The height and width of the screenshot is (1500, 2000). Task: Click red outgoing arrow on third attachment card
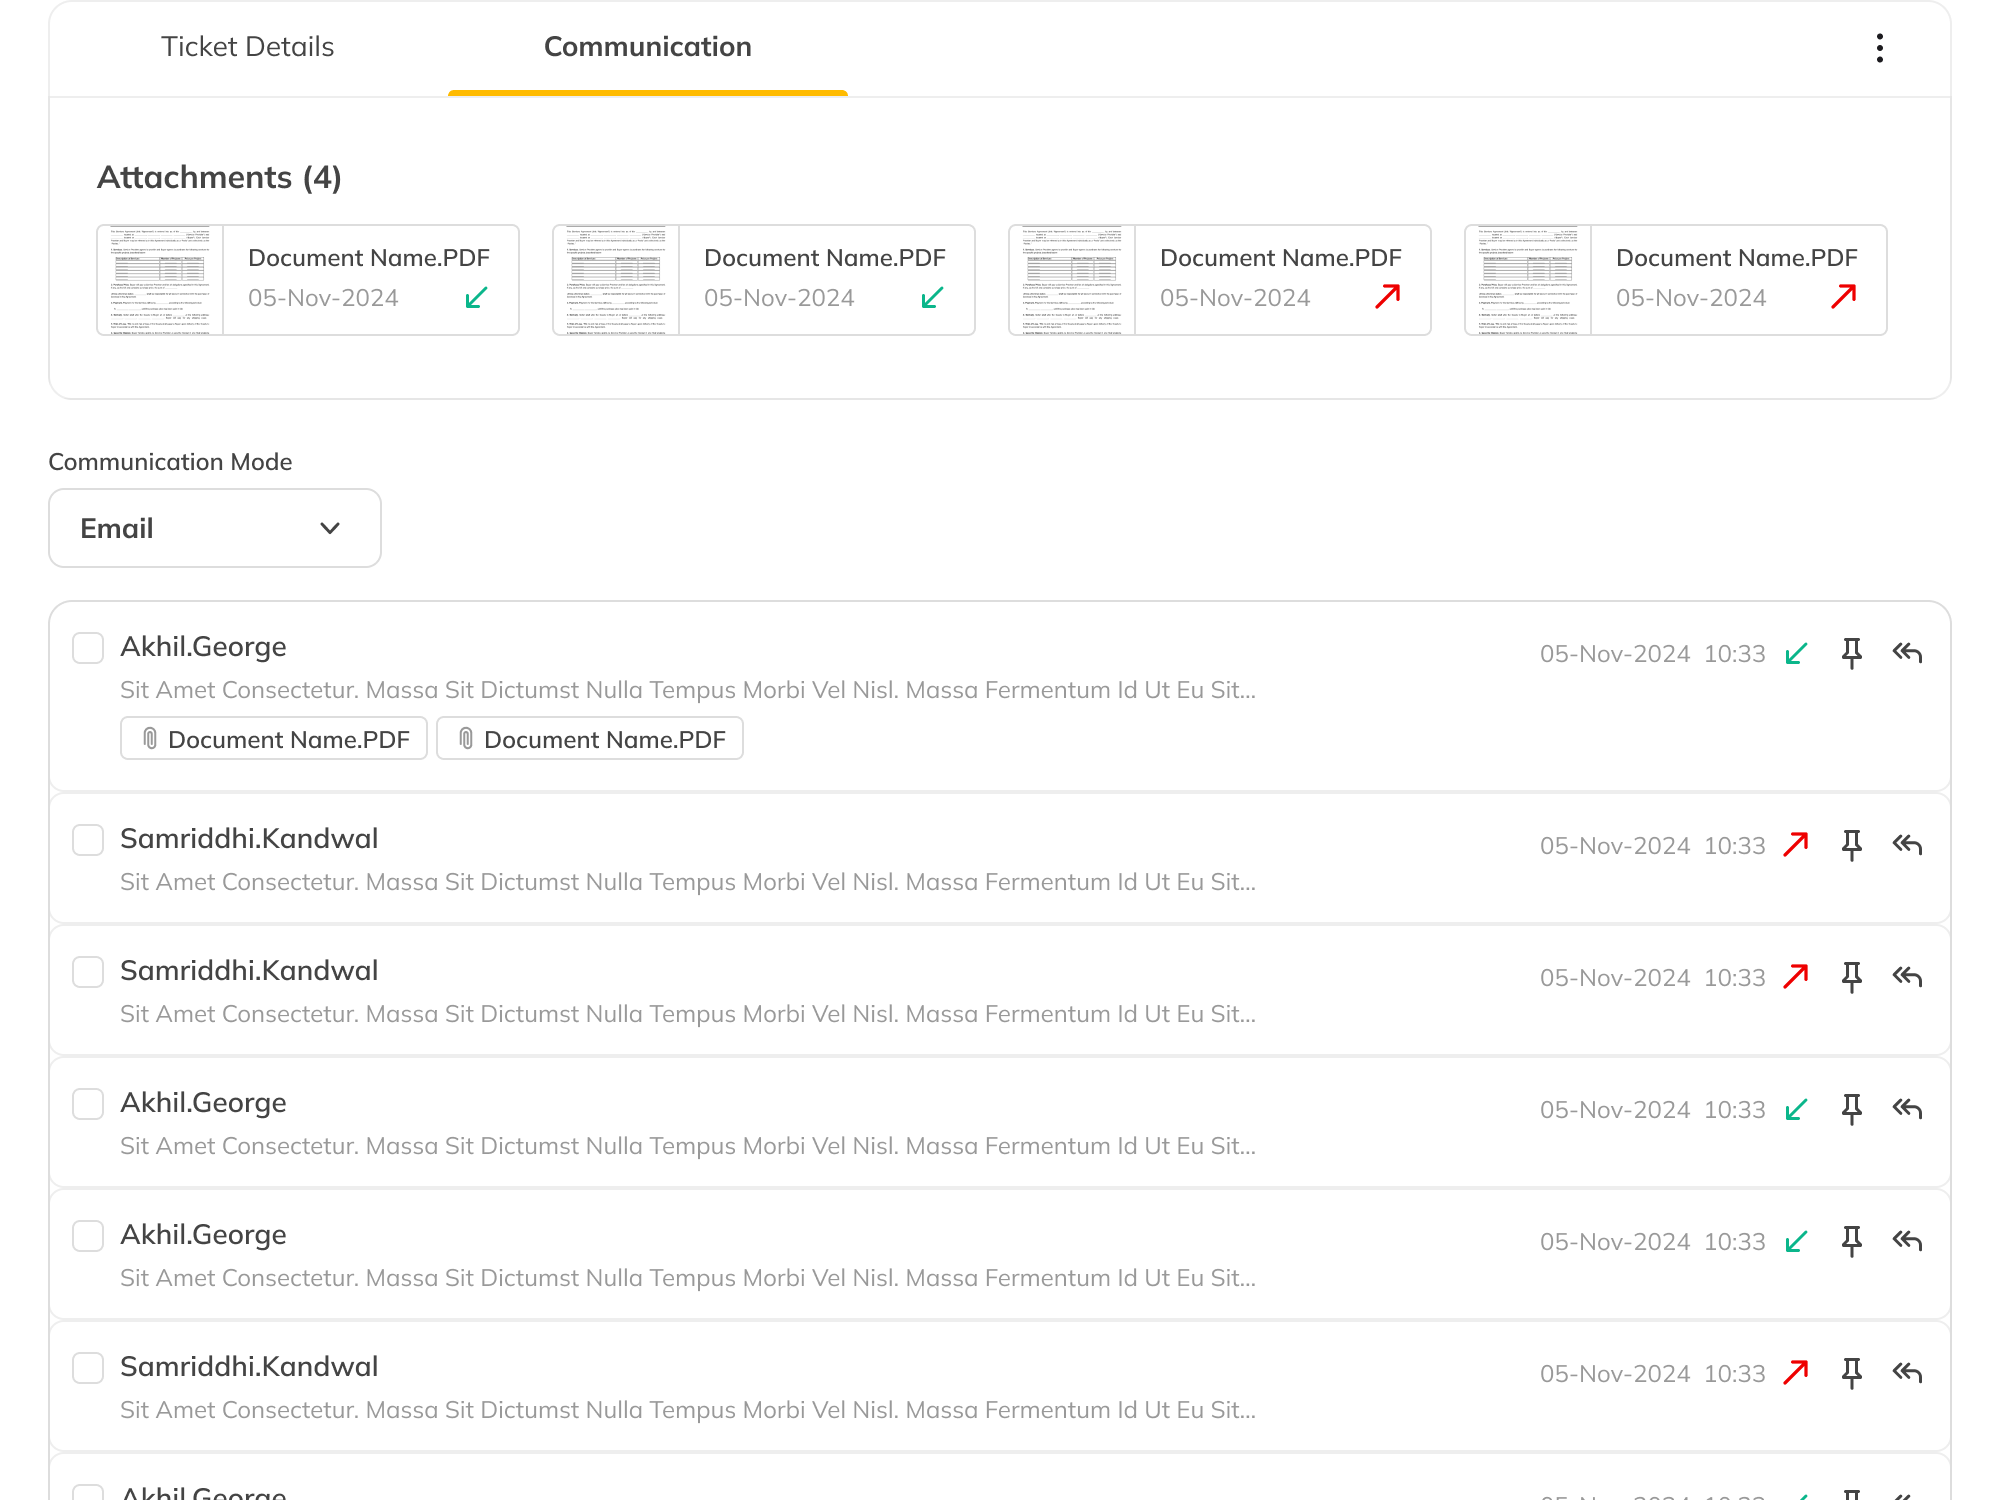click(1388, 296)
